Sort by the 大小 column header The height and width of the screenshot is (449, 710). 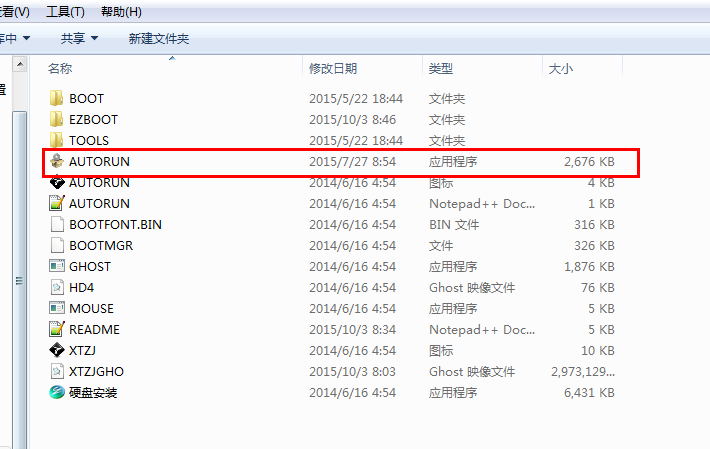tap(560, 68)
